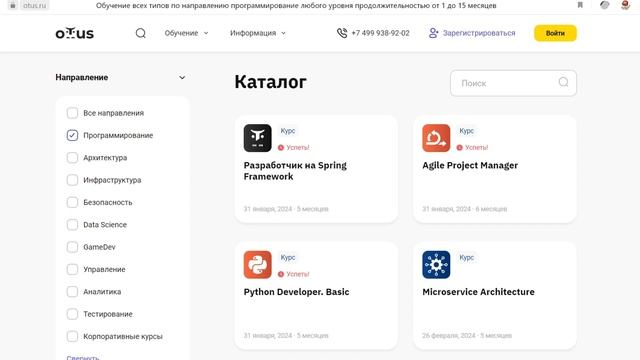Click the browser bookmark icon
The width and height of the screenshot is (640, 360).
click(x=580, y=5)
